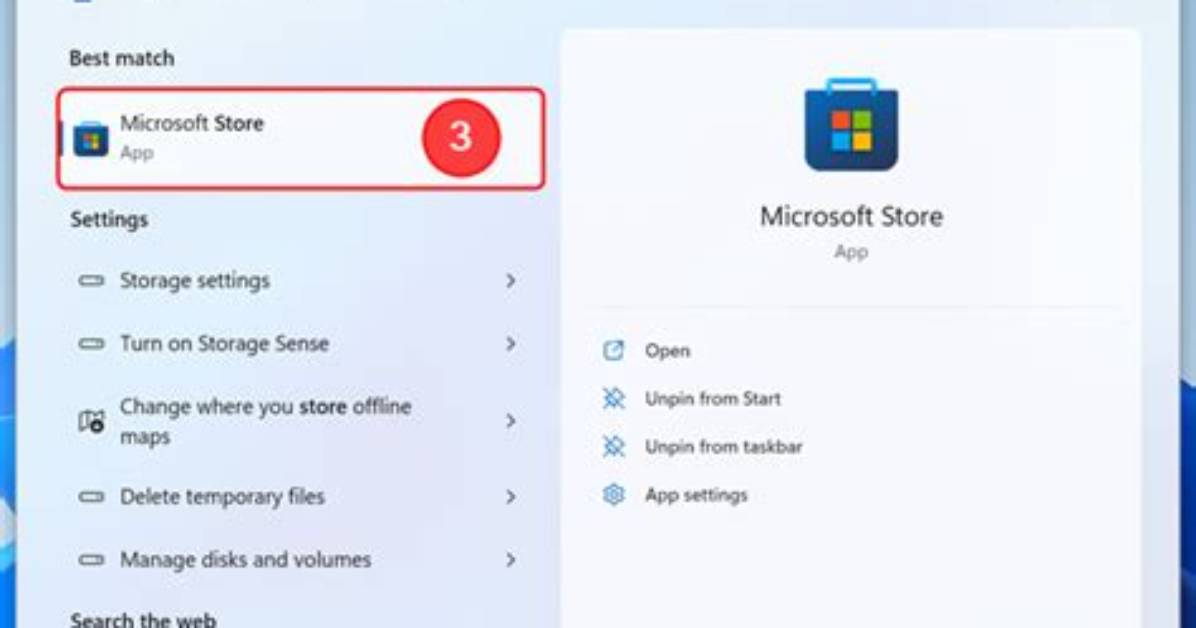Screen dimensions: 1196x628
Task: Expand the arrow next to Storage settings
Action: coord(510,281)
